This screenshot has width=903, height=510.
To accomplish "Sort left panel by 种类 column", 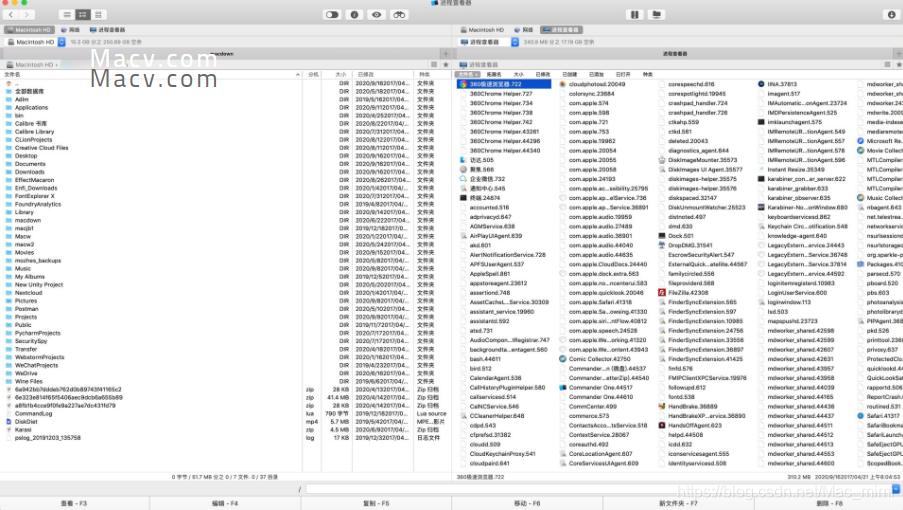I will [432, 74].
